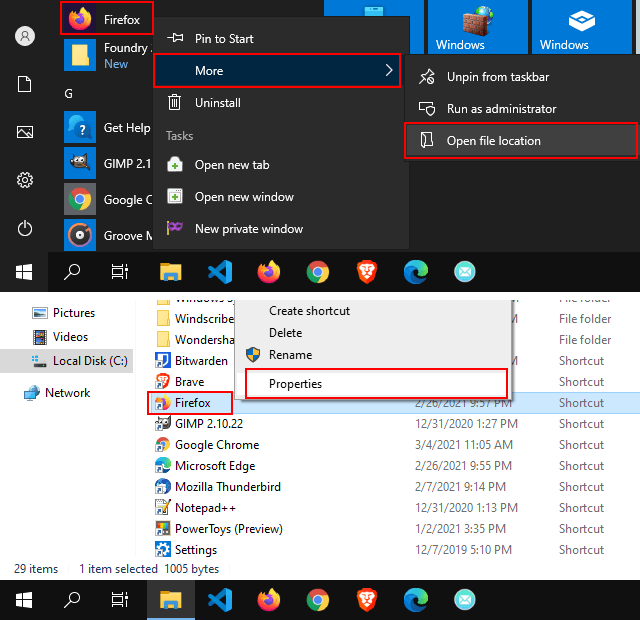Open VS Code in taskbar beneath Start menu

point(220,272)
